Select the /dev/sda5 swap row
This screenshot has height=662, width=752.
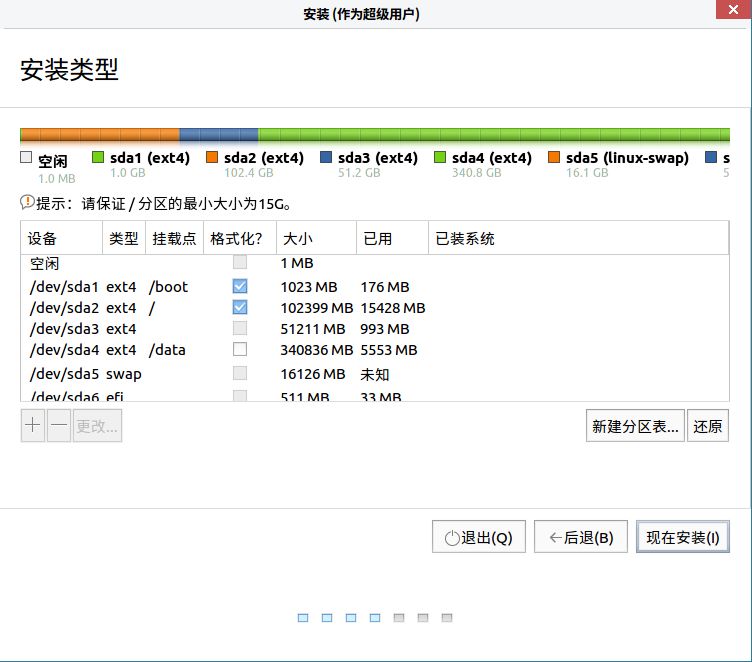[375, 374]
